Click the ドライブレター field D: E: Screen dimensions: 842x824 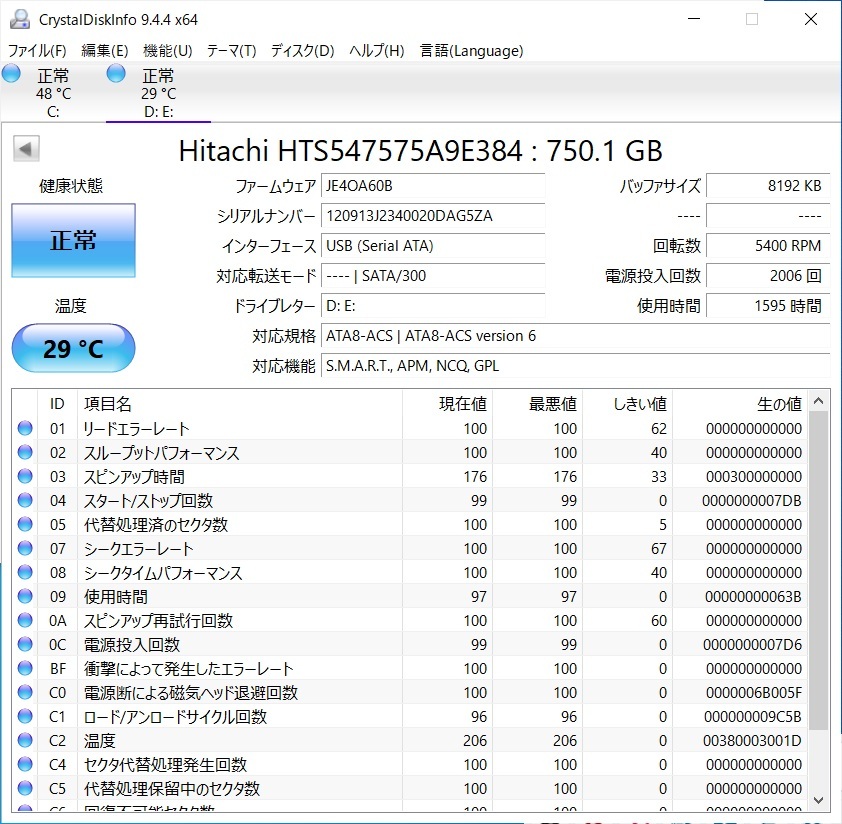pos(433,306)
